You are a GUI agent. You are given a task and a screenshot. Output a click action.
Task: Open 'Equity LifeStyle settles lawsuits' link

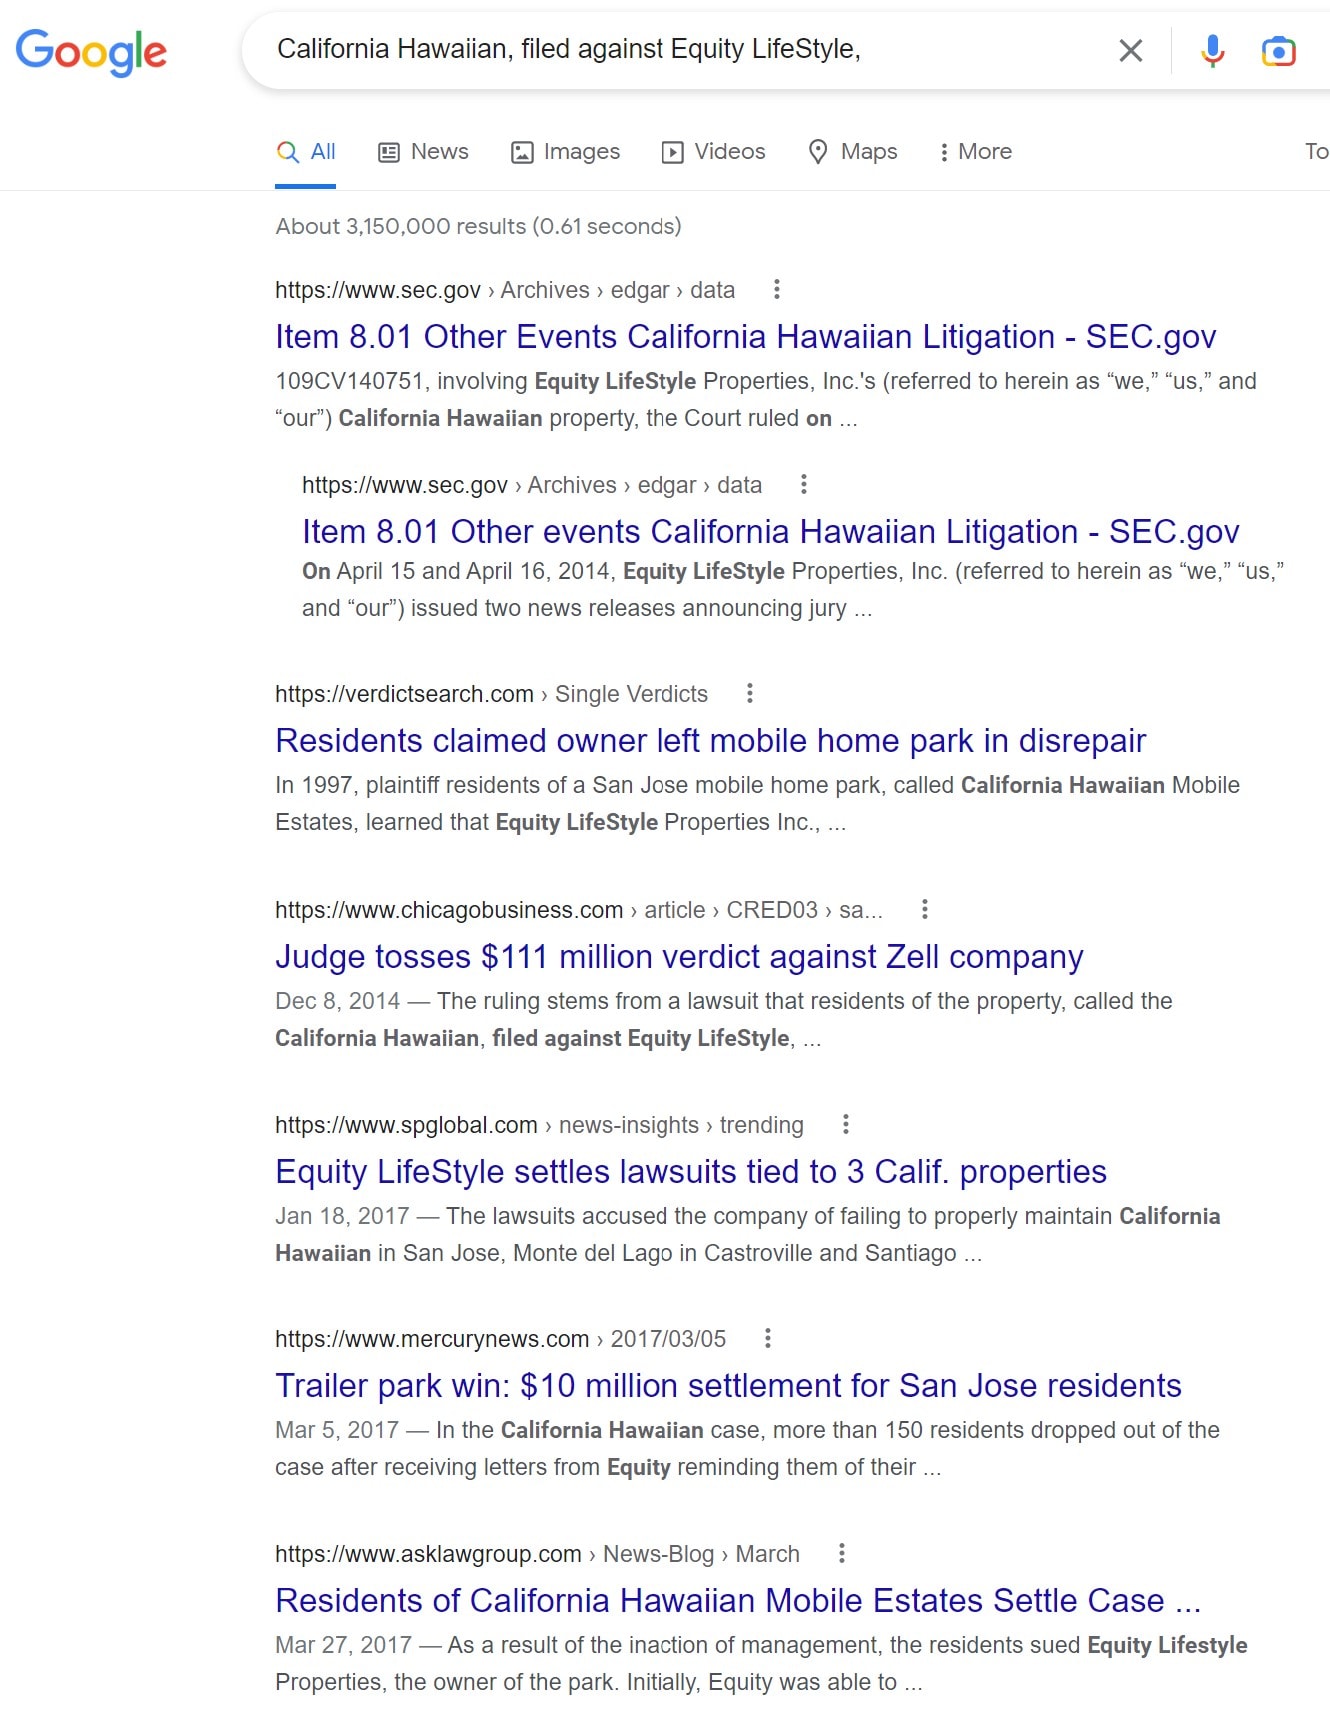(691, 1172)
